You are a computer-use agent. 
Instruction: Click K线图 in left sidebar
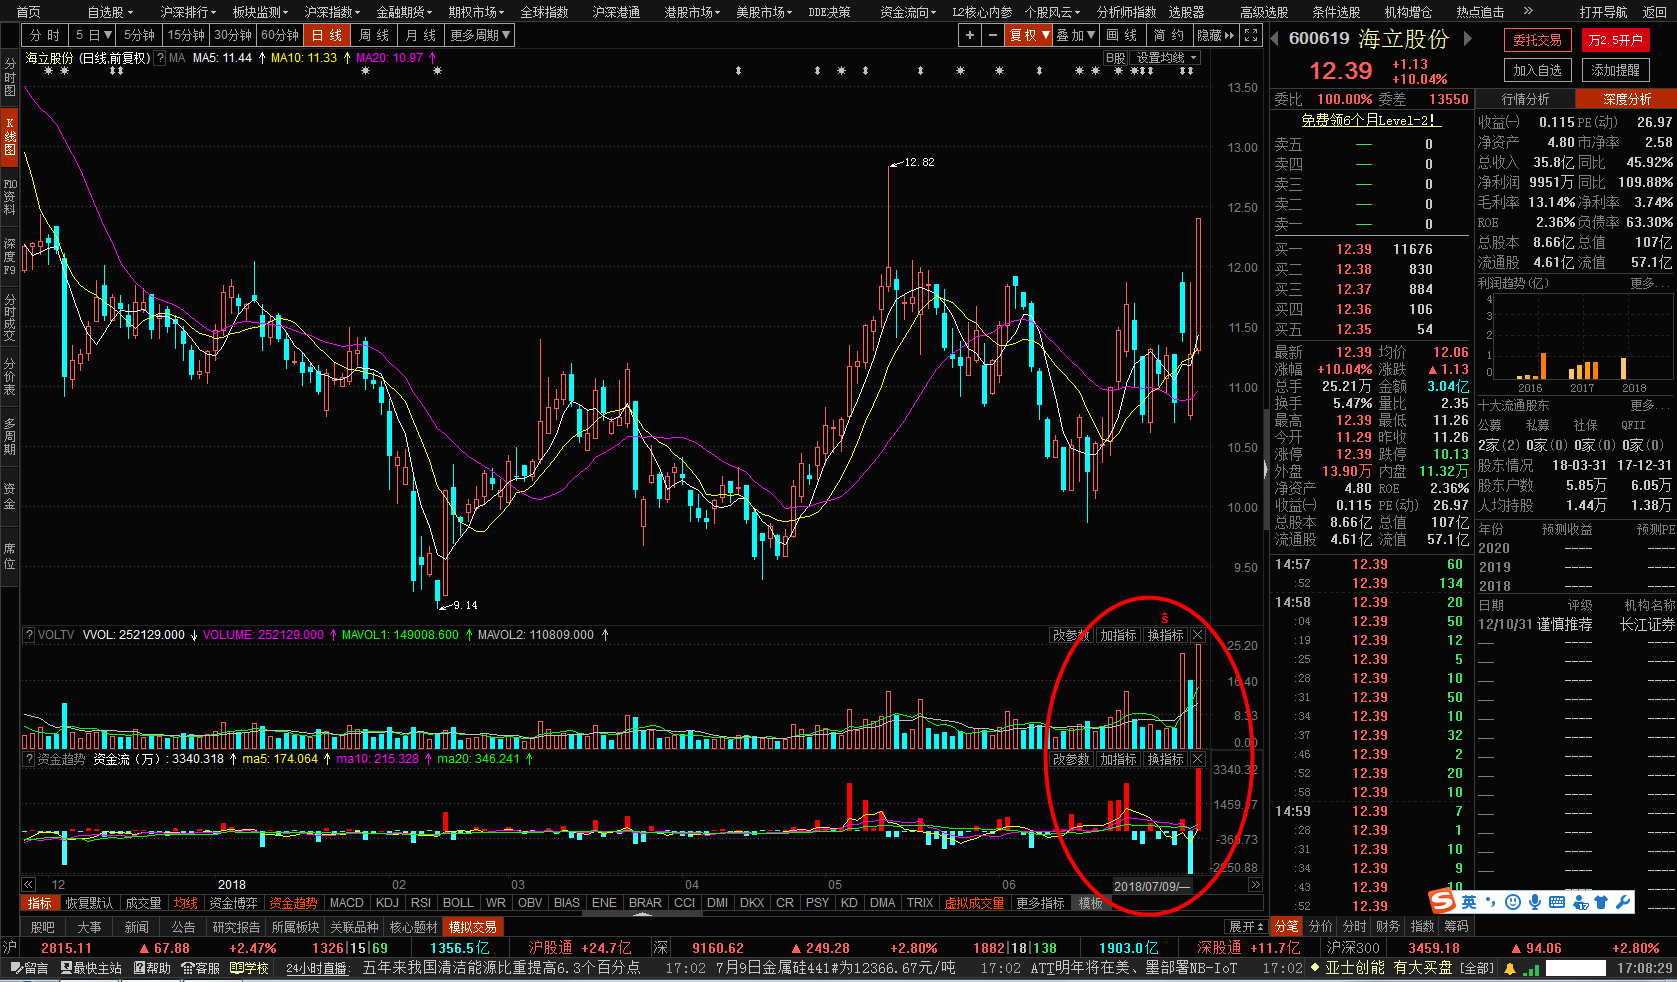pyautogui.click(x=10, y=138)
